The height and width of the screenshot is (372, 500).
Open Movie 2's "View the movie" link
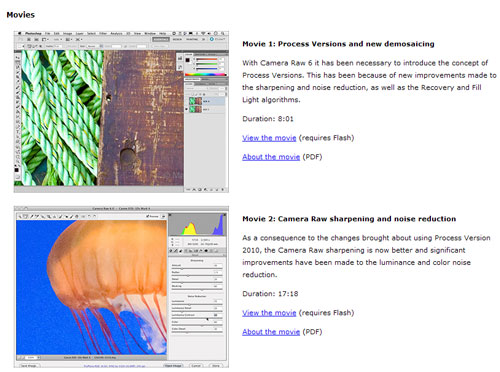(x=269, y=313)
